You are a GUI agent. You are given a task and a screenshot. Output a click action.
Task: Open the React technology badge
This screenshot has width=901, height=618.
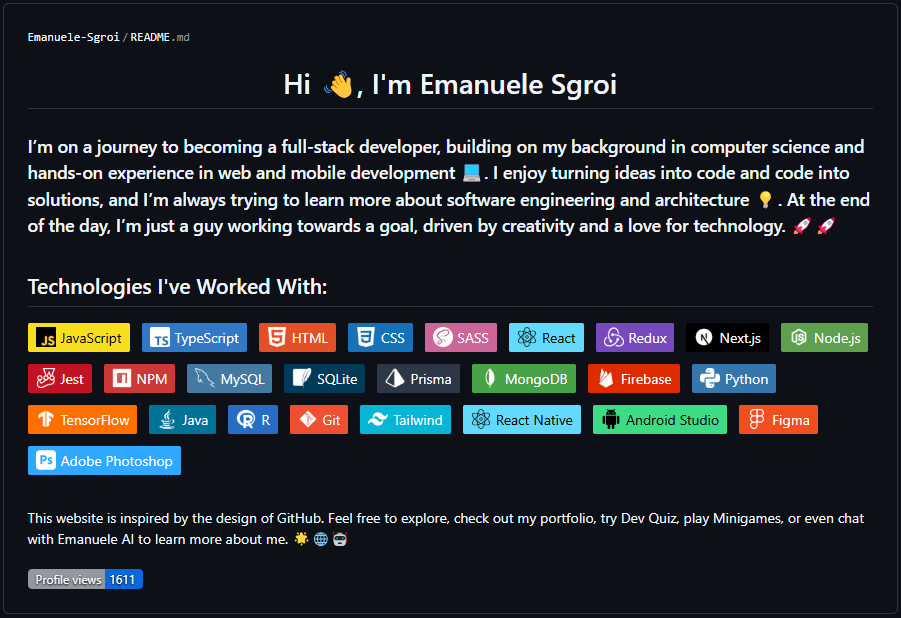pyautogui.click(x=546, y=337)
